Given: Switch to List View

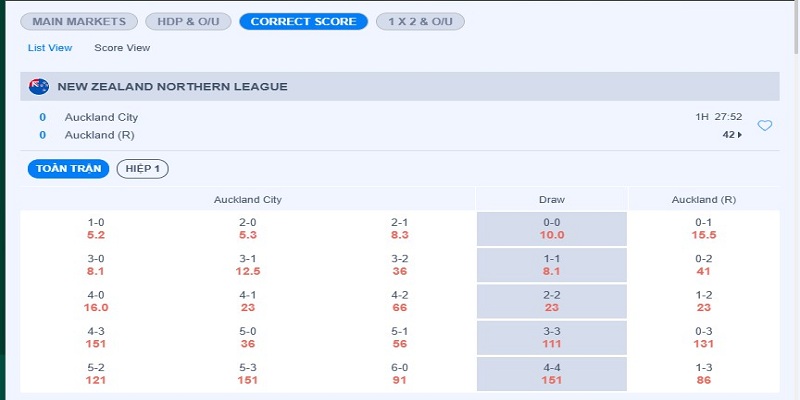Looking at the screenshot, I should [x=50, y=47].
